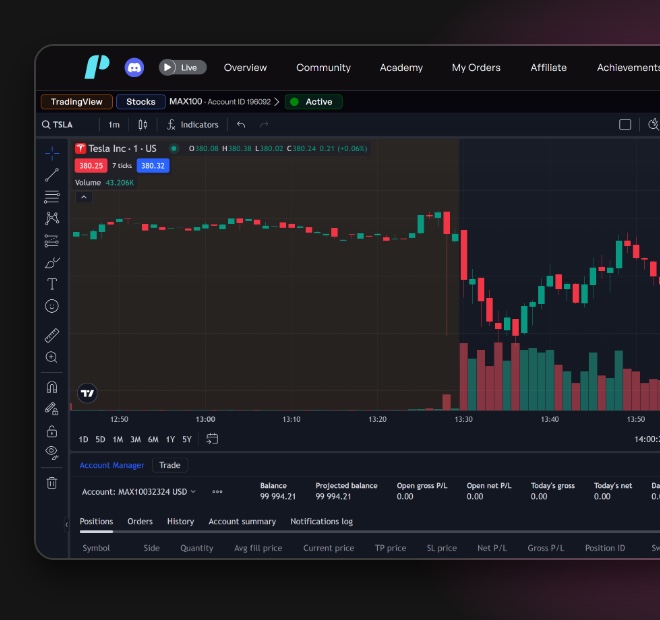
Task: Set chart range to 1Y
Action: tap(170, 439)
